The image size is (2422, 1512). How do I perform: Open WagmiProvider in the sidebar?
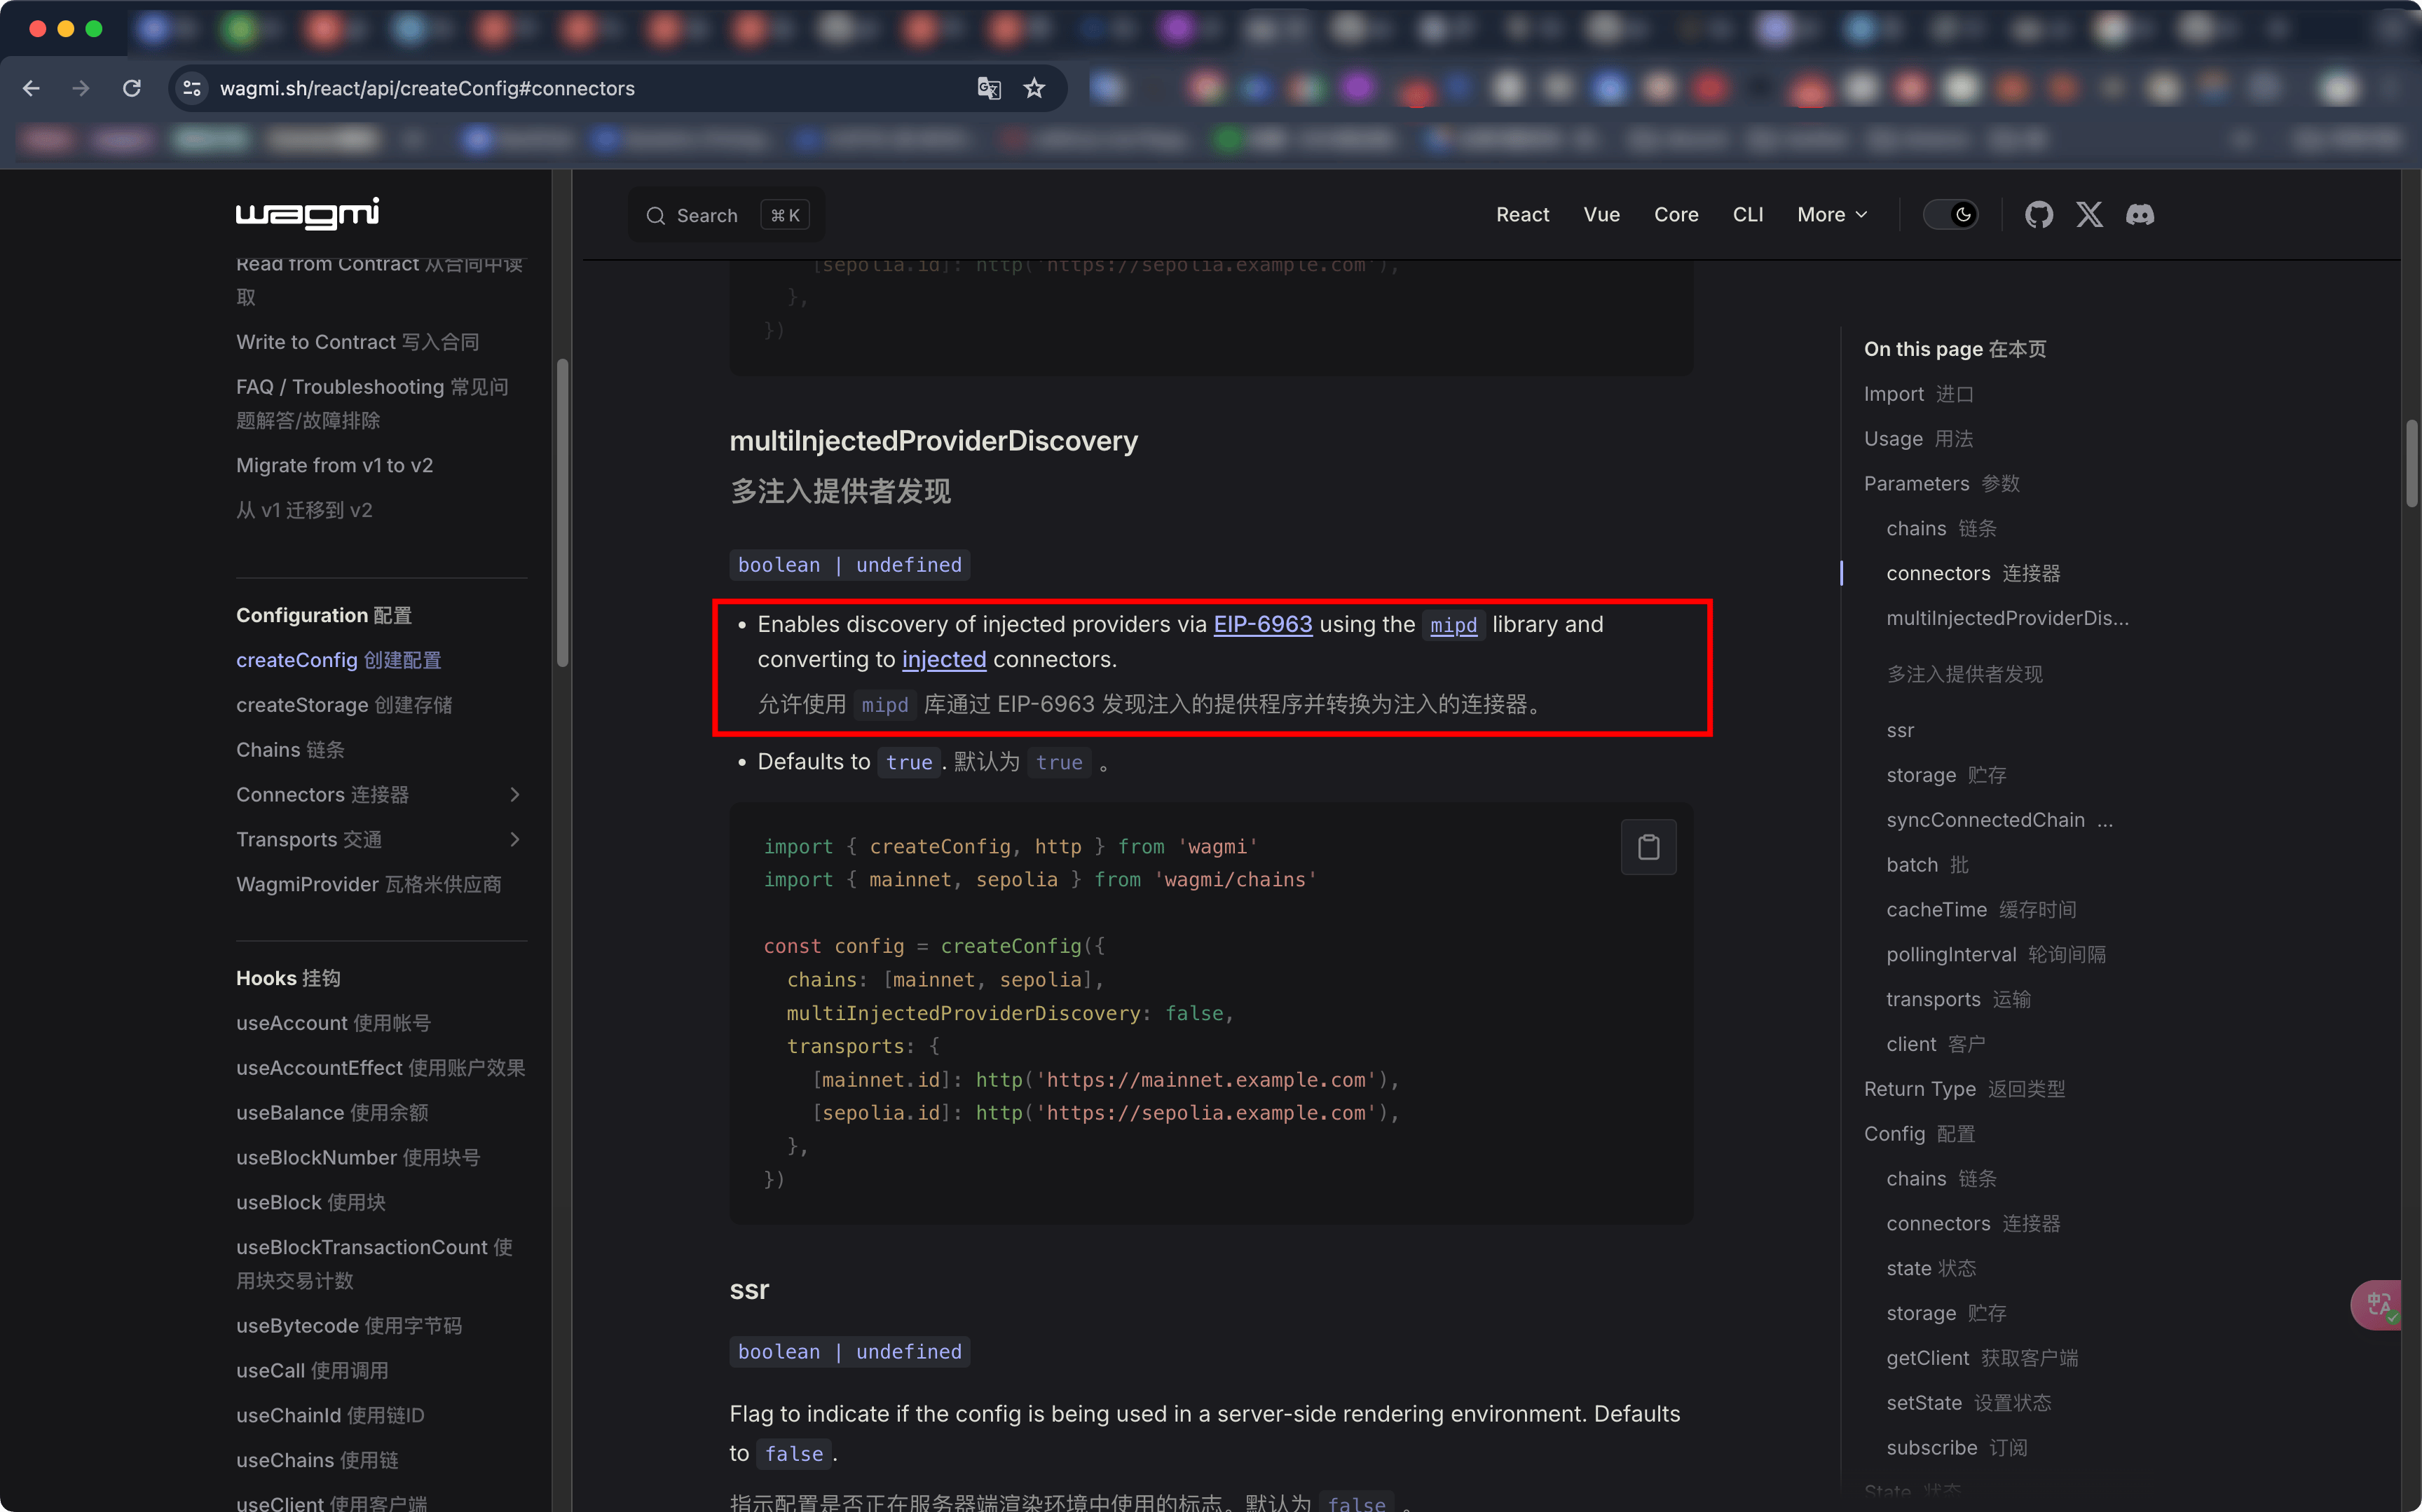(368, 884)
